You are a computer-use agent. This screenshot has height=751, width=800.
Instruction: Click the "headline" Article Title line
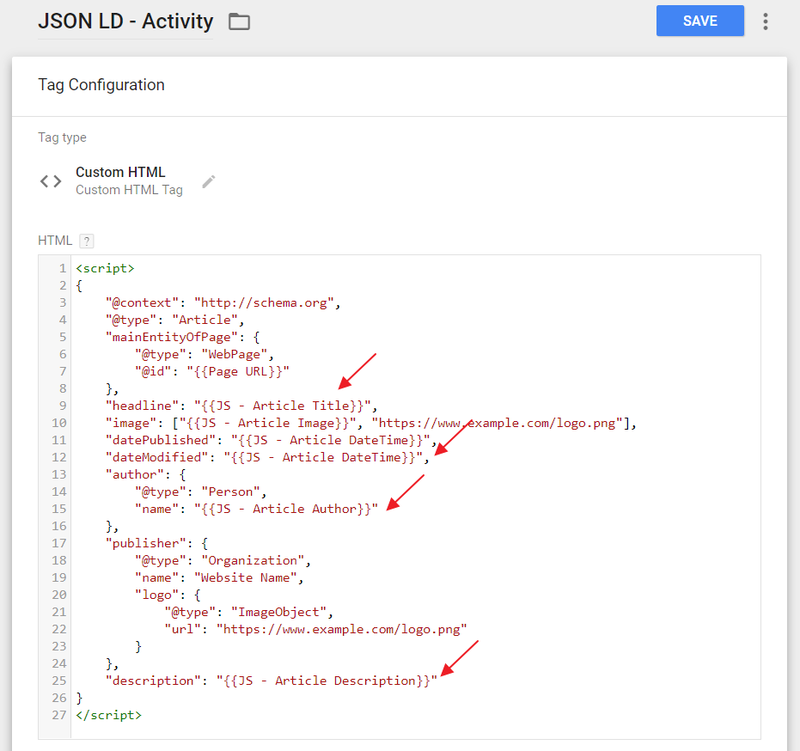tap(241, 406)
